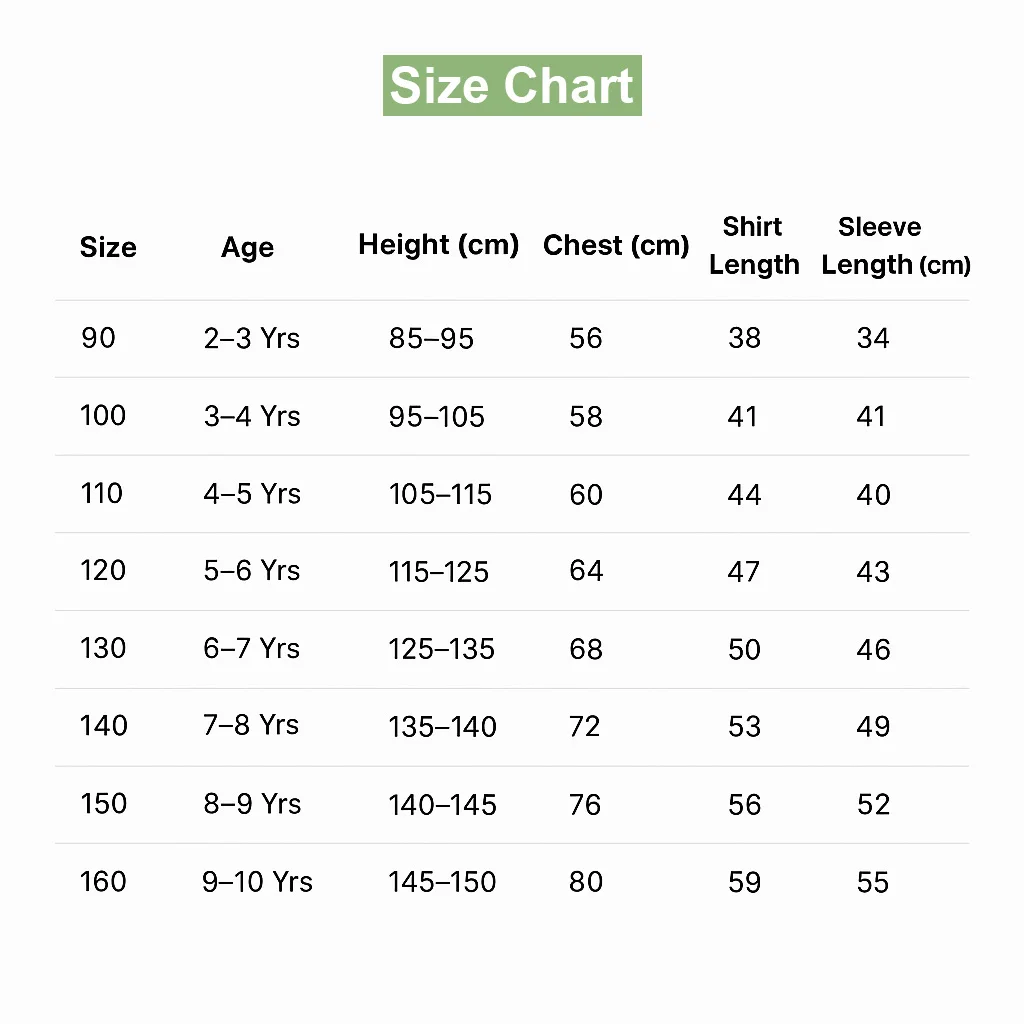Click chest value 60 for size 110
This screenshot has width=1024, height=1024.
586,494
